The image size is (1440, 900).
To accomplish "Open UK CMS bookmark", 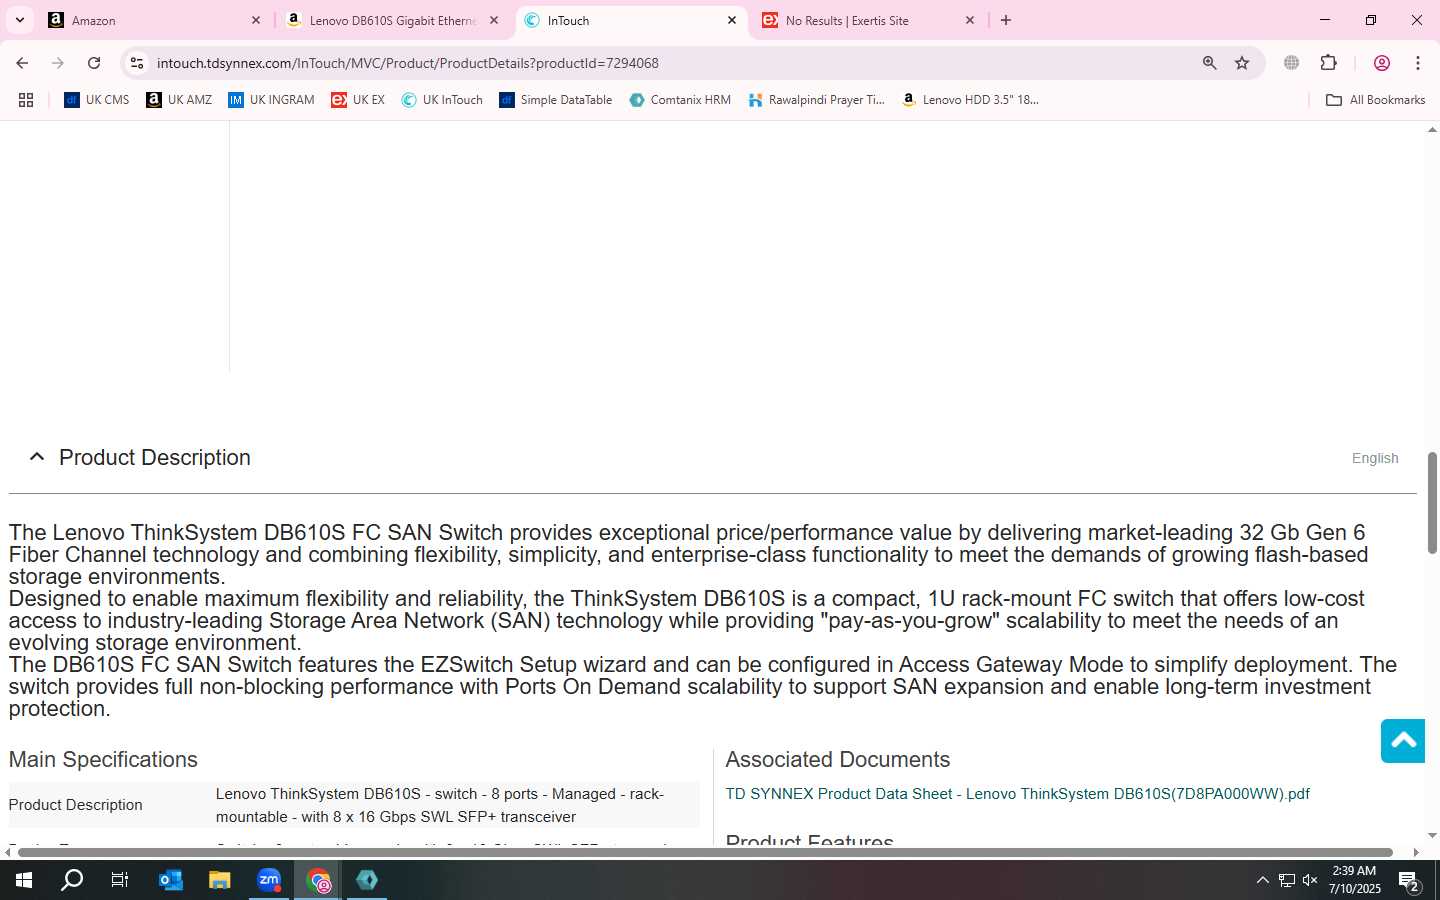I will pyautogui.click(x=97, y=100).
